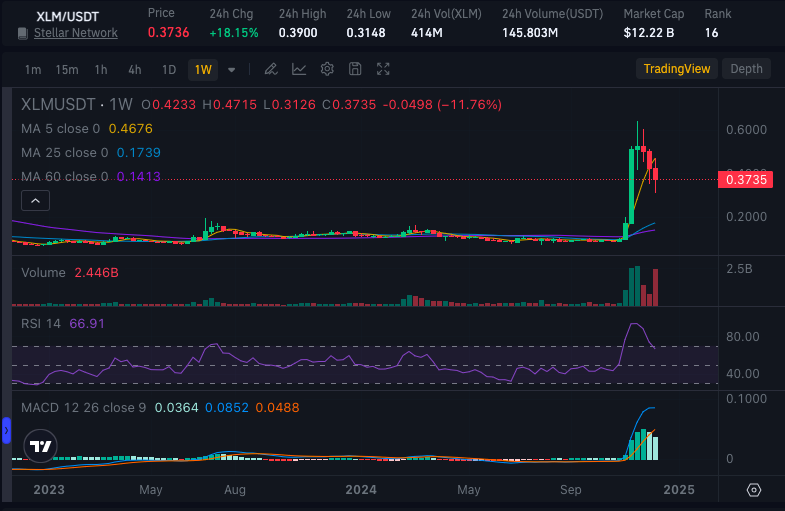The image size is (785, 511).
Task: Click the 0.2000 price scale label
Action: coord(746,217)
